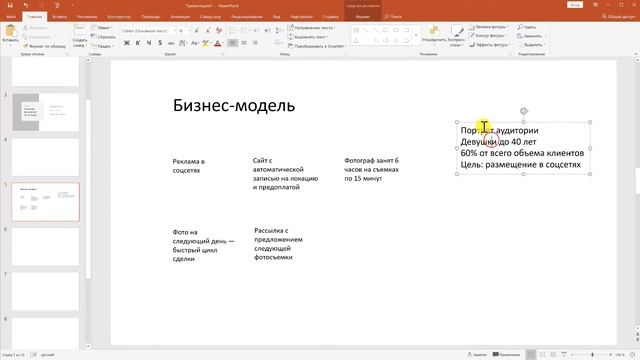Image resolution: width=640 pixels, height=360 pixels.
Task: Click Share (Общий доступ) button
Action: coord(618,17)
